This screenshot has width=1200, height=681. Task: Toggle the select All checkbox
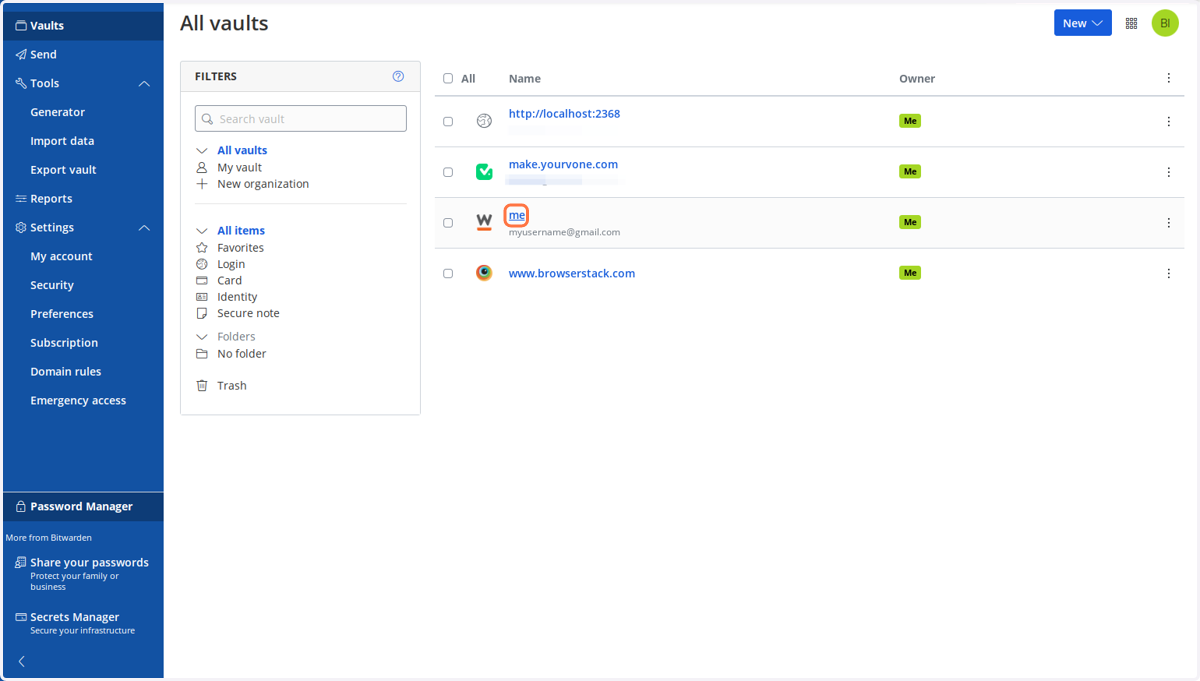(x=448, y=79)
